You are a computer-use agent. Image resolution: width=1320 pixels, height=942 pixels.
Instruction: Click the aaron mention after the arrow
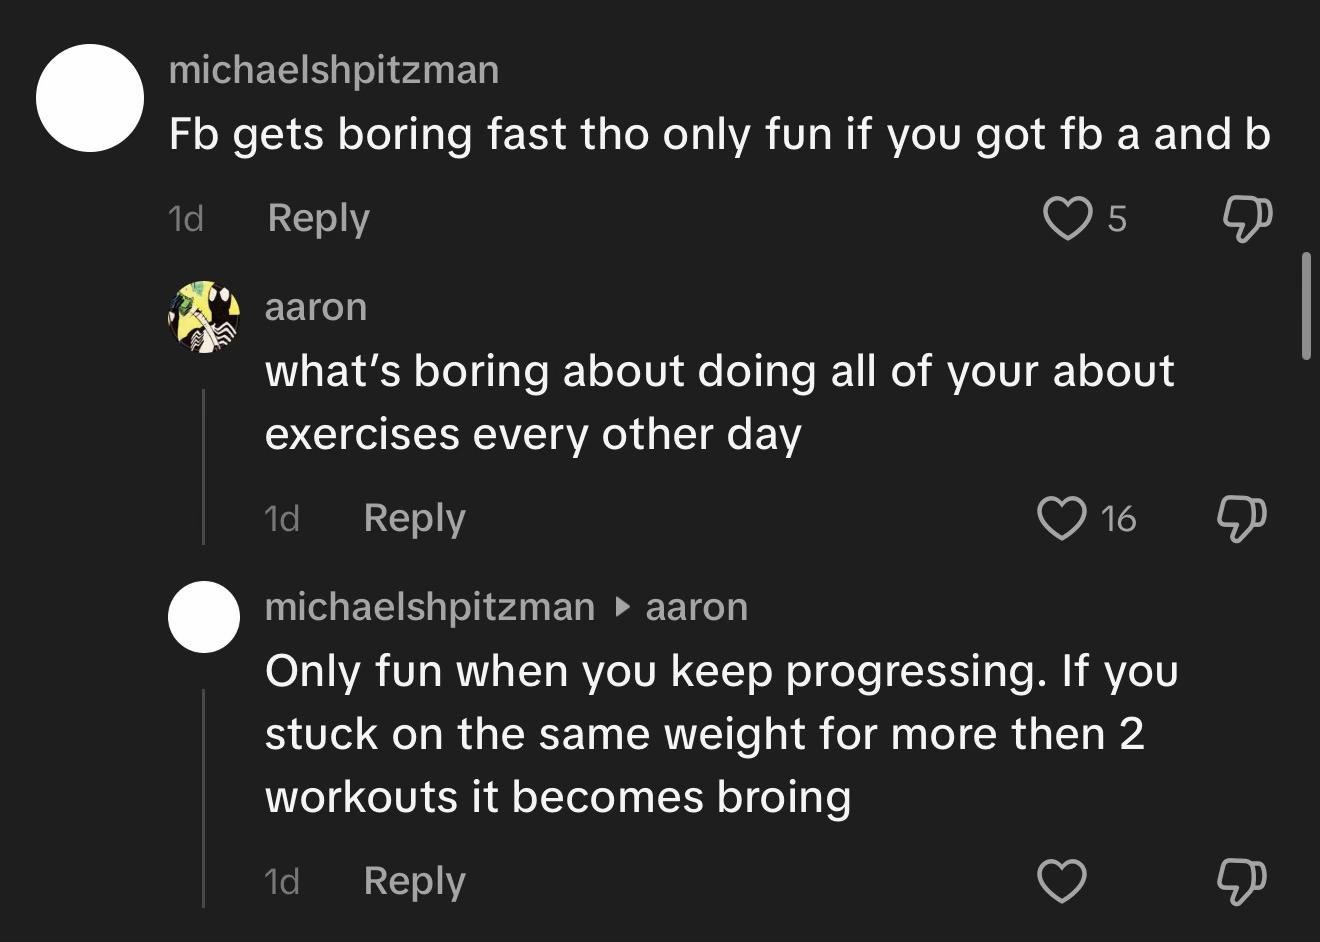pyautogui.click(x=697, y=607)
